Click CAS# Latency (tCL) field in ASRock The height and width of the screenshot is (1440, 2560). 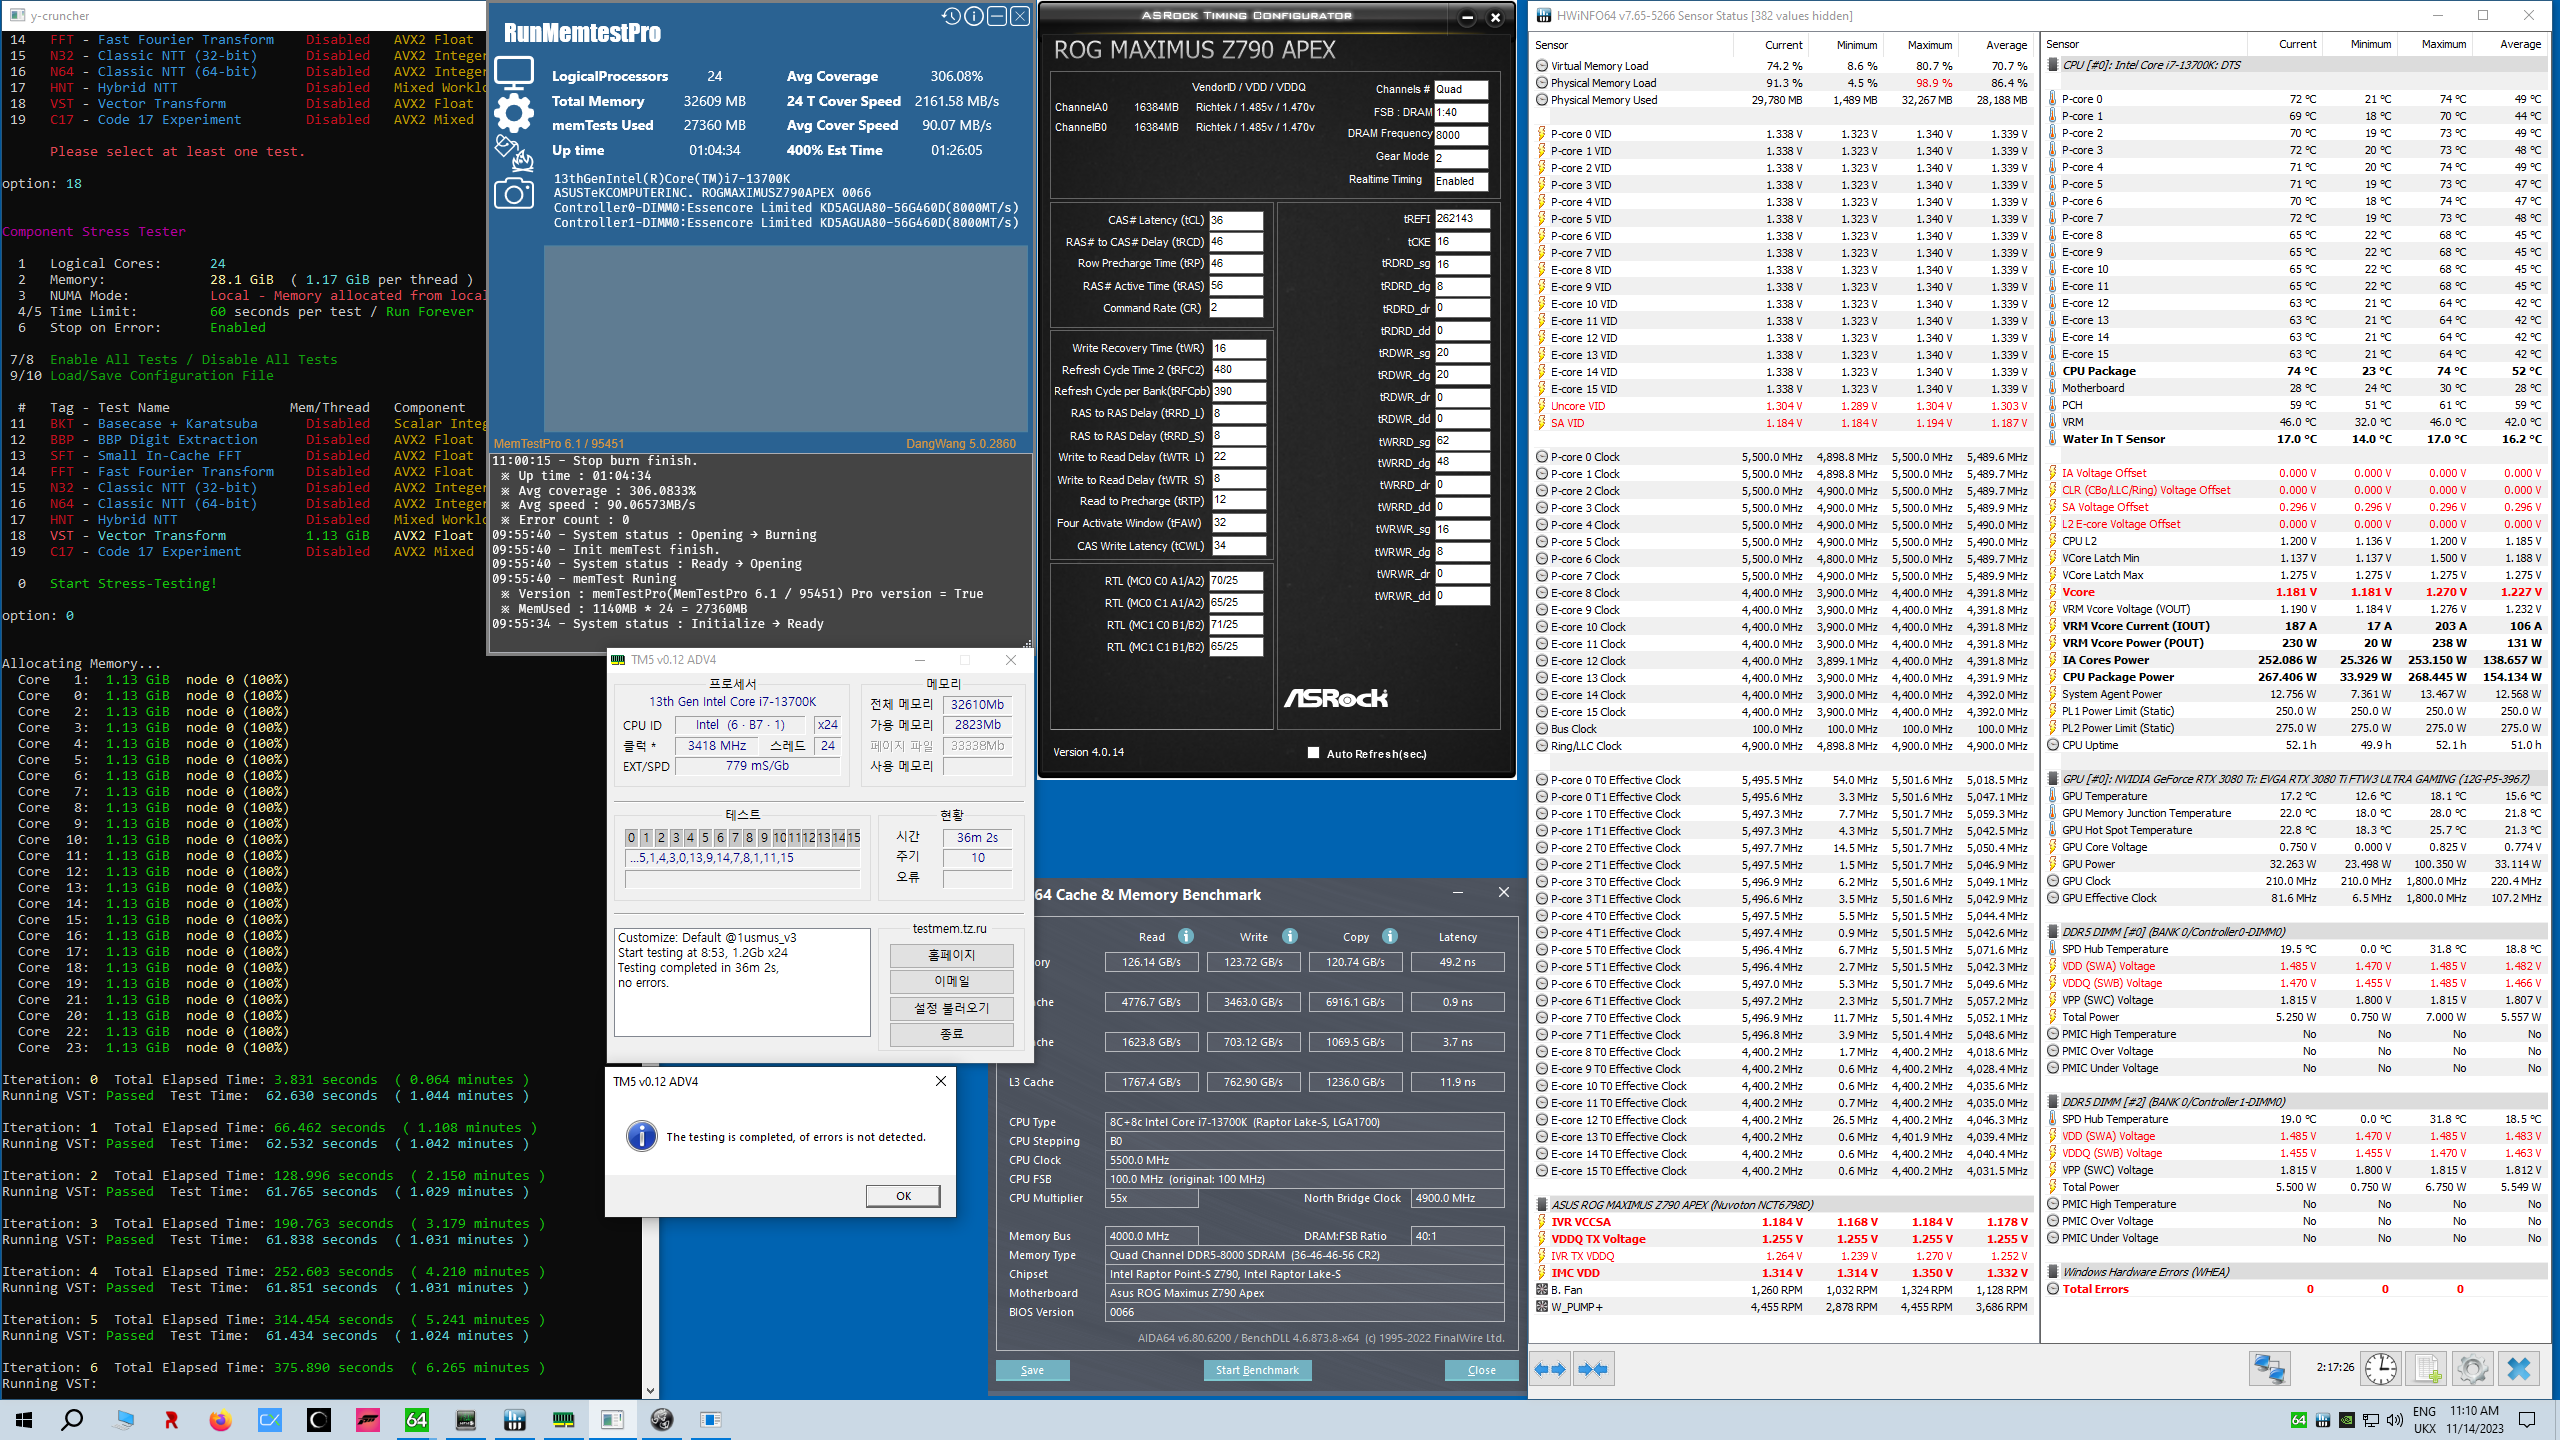click(x=1236, y=220)
